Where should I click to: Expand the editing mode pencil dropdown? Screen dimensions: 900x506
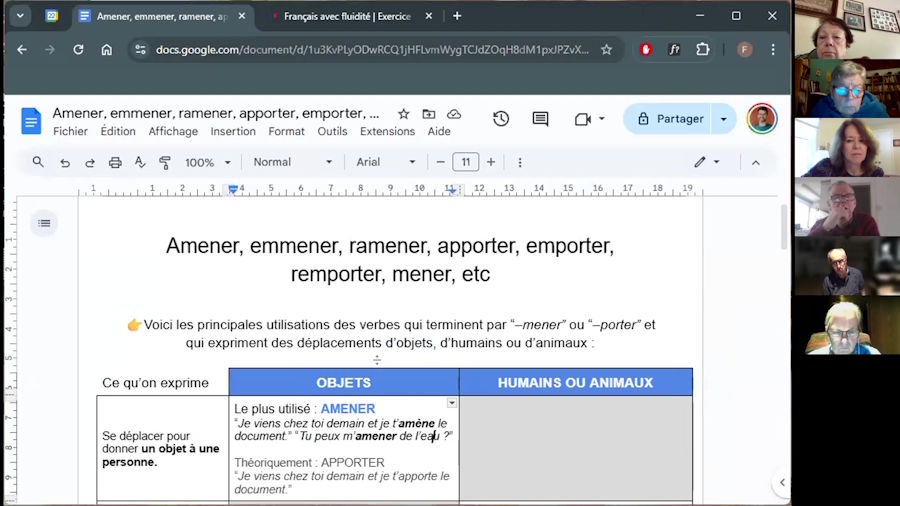(x=707, y=162)
